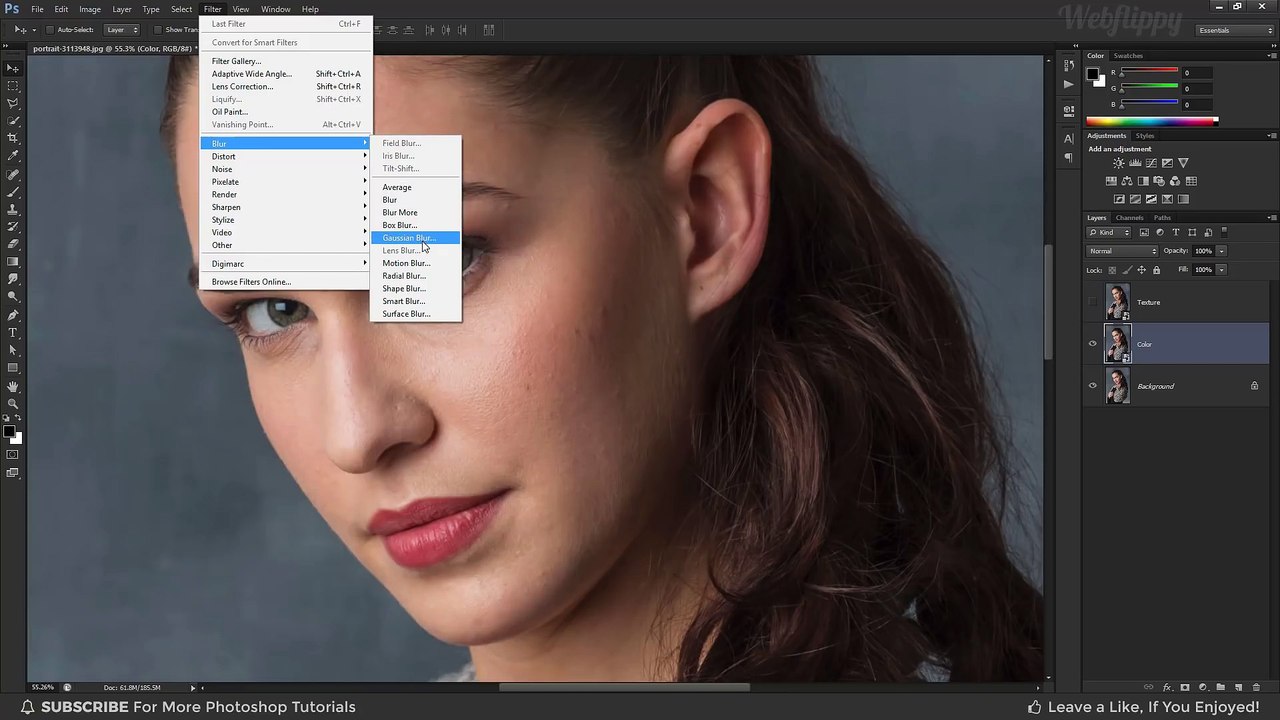Select the Move tool in the toolbox

click(13, 68)
